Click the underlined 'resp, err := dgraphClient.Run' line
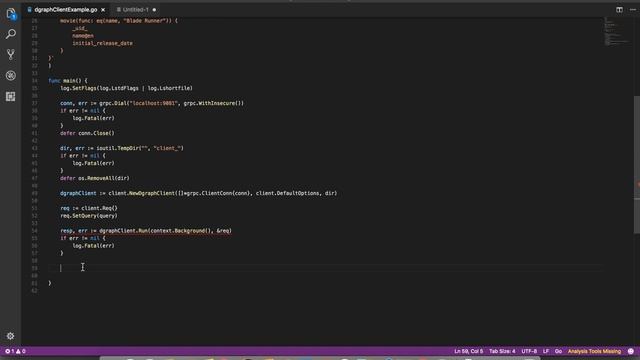 coord(146,231)
